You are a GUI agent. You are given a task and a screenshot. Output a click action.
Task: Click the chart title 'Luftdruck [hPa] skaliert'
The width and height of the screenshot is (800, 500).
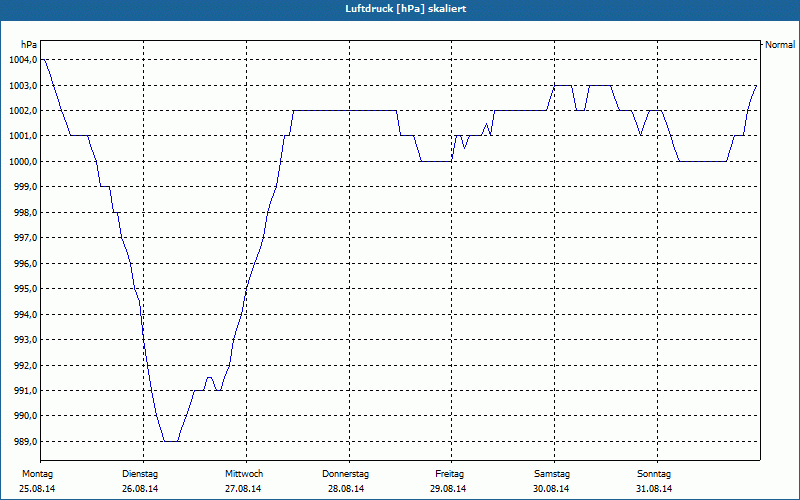coord(406,9)
